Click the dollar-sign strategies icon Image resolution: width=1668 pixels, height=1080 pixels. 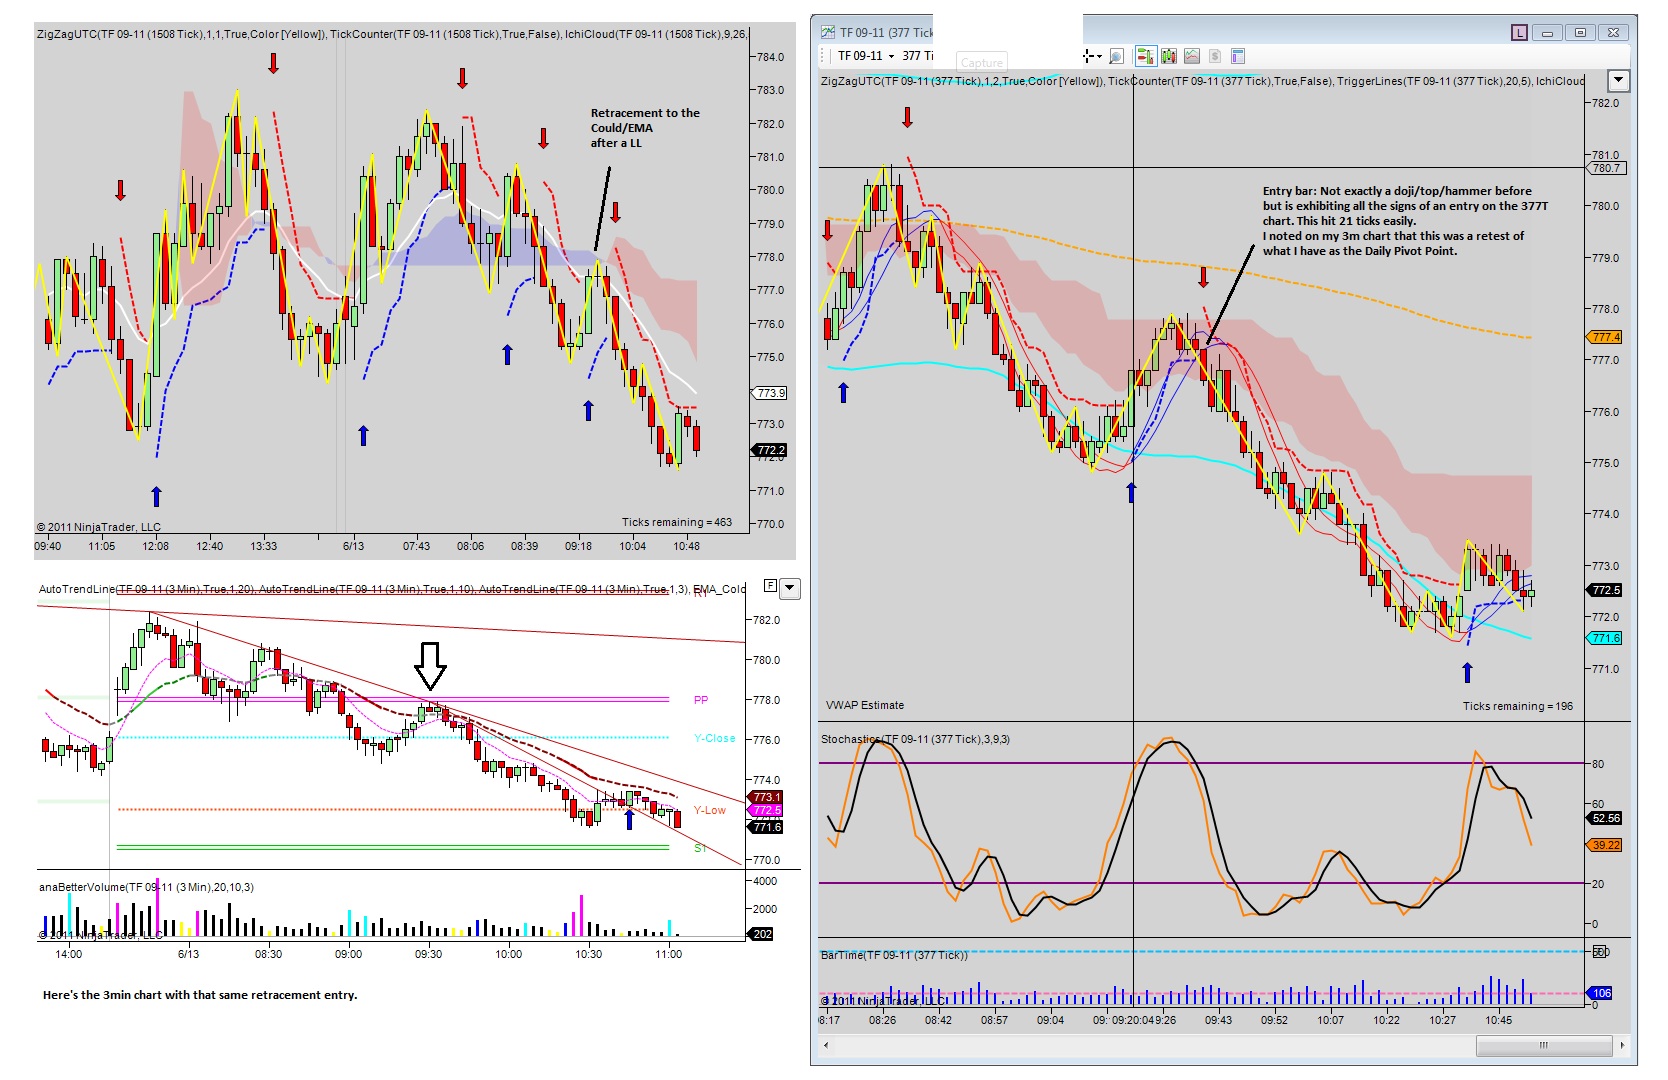tap(1215, 56)
